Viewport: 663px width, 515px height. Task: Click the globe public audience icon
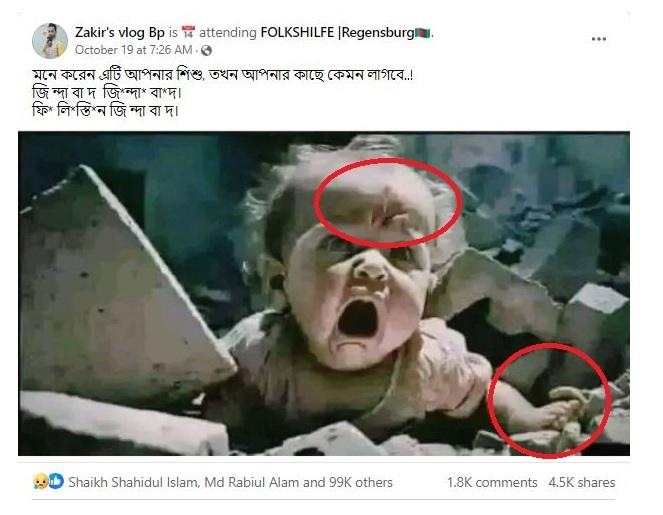tap(206, 51)
